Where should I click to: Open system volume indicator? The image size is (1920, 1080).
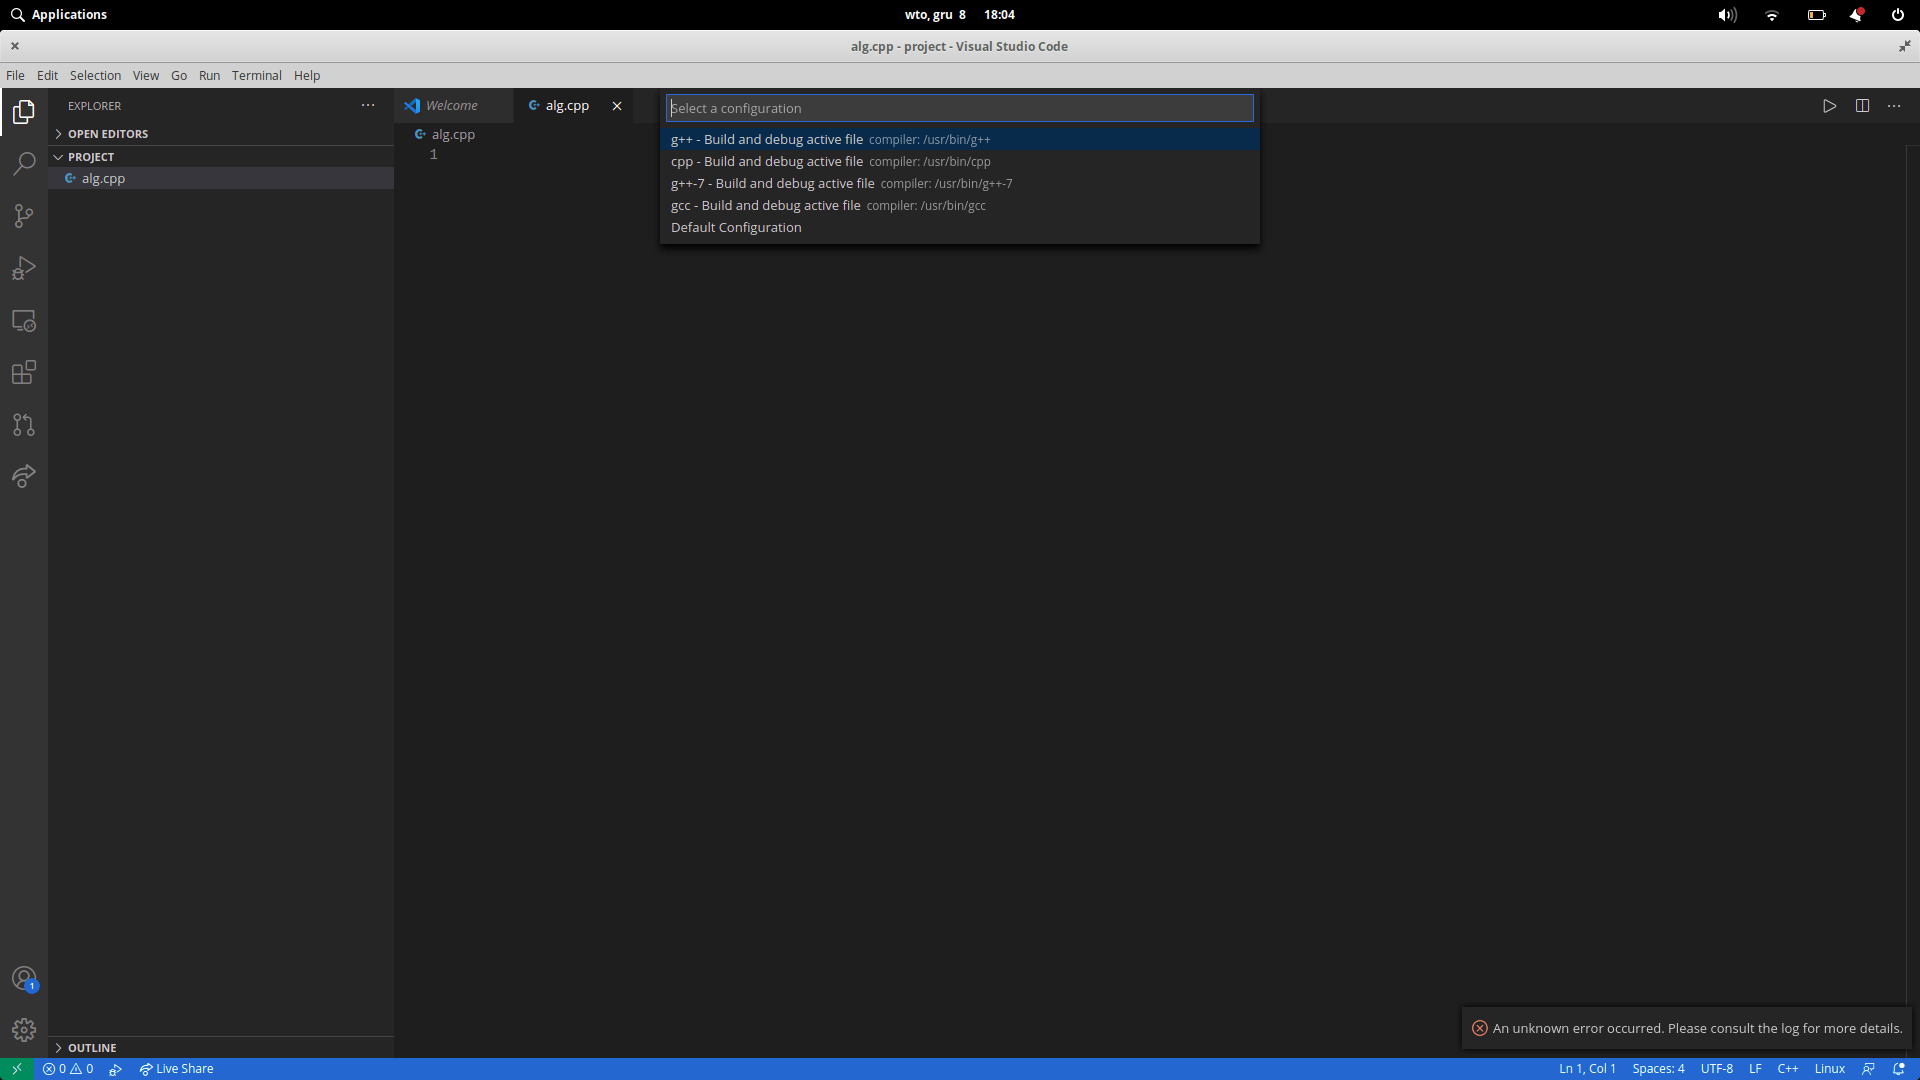coord(1727,15)
